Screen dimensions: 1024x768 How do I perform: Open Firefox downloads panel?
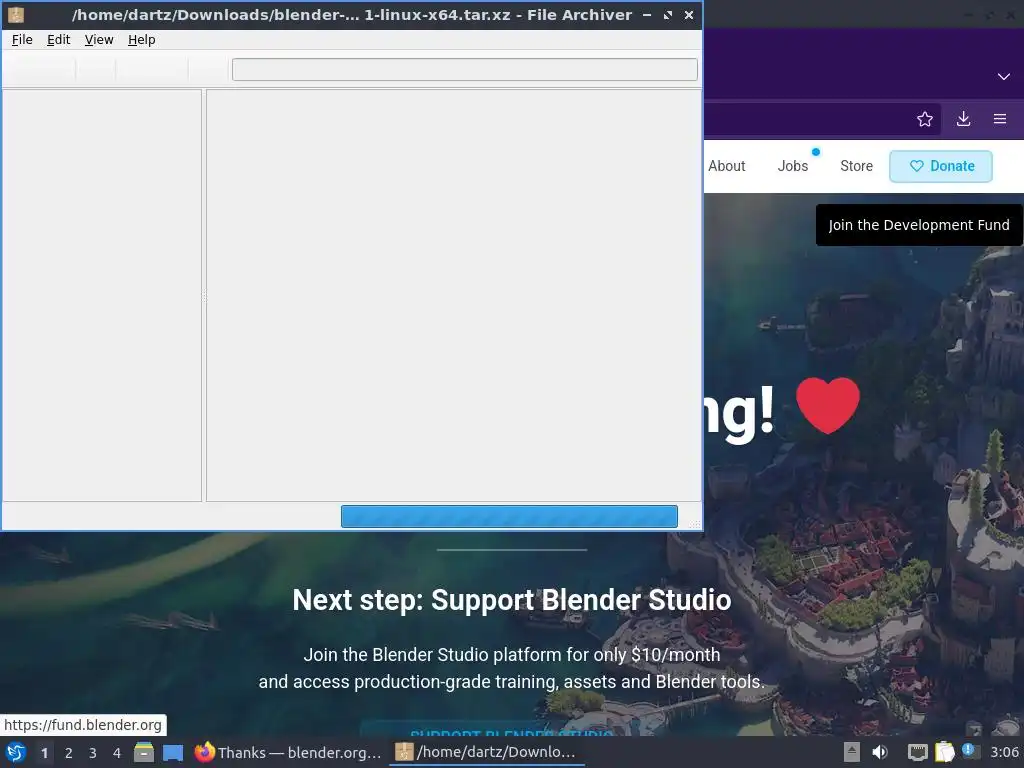click(x=963, y=119)
